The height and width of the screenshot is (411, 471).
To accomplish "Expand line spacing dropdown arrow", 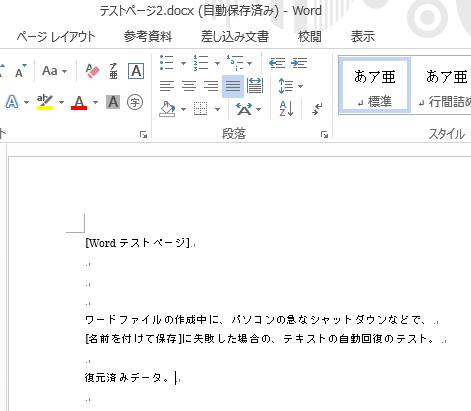I will (300, 86).
